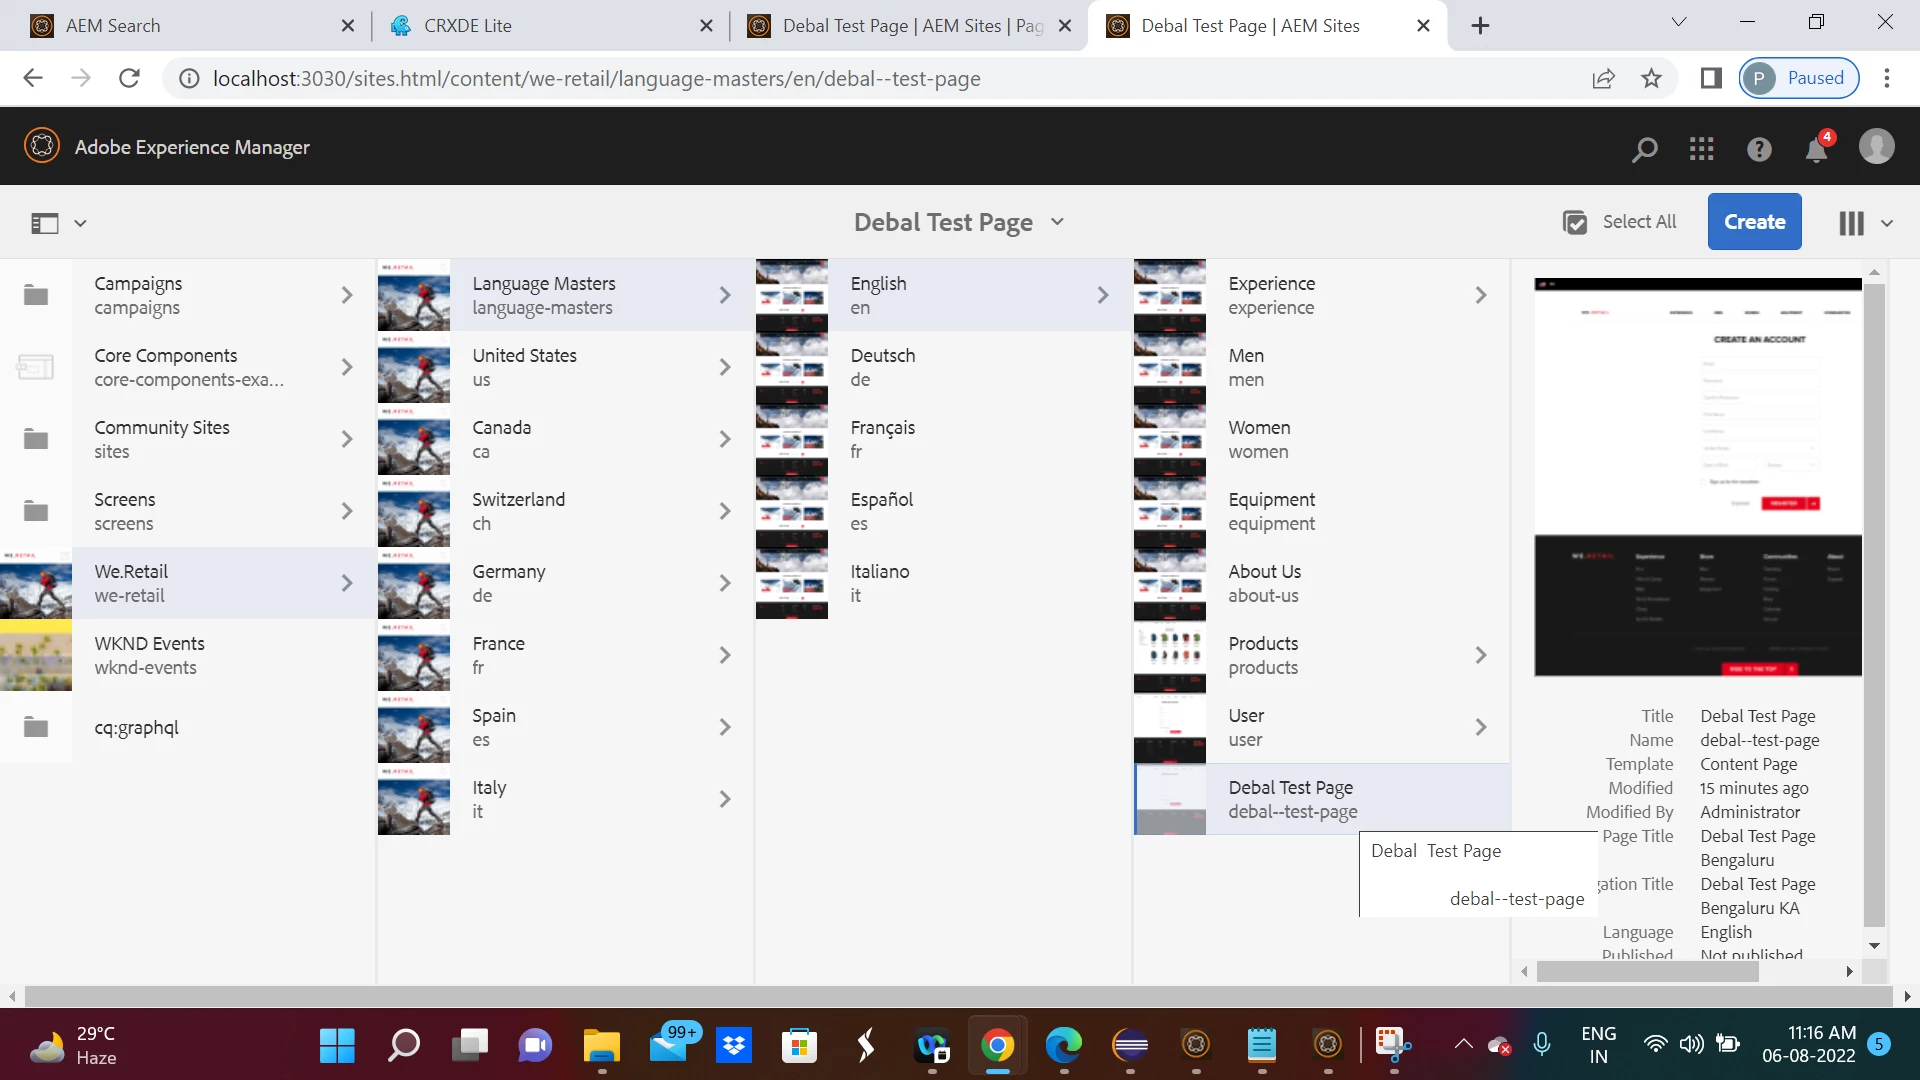The height and width of the screenshot is (1080, 1920).
Task: Select the We.Retail thumbnail
Action: tap(36, 583)
